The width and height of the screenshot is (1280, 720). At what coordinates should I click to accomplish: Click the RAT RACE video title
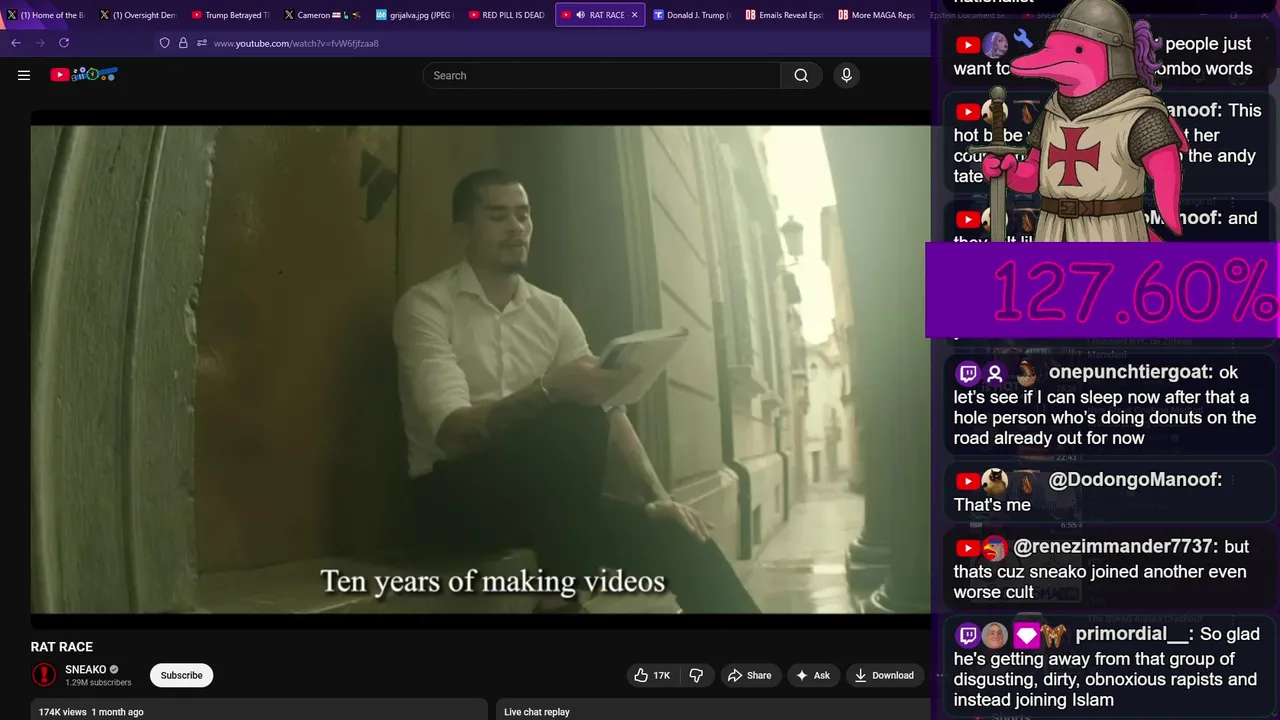tap(62, 647)
